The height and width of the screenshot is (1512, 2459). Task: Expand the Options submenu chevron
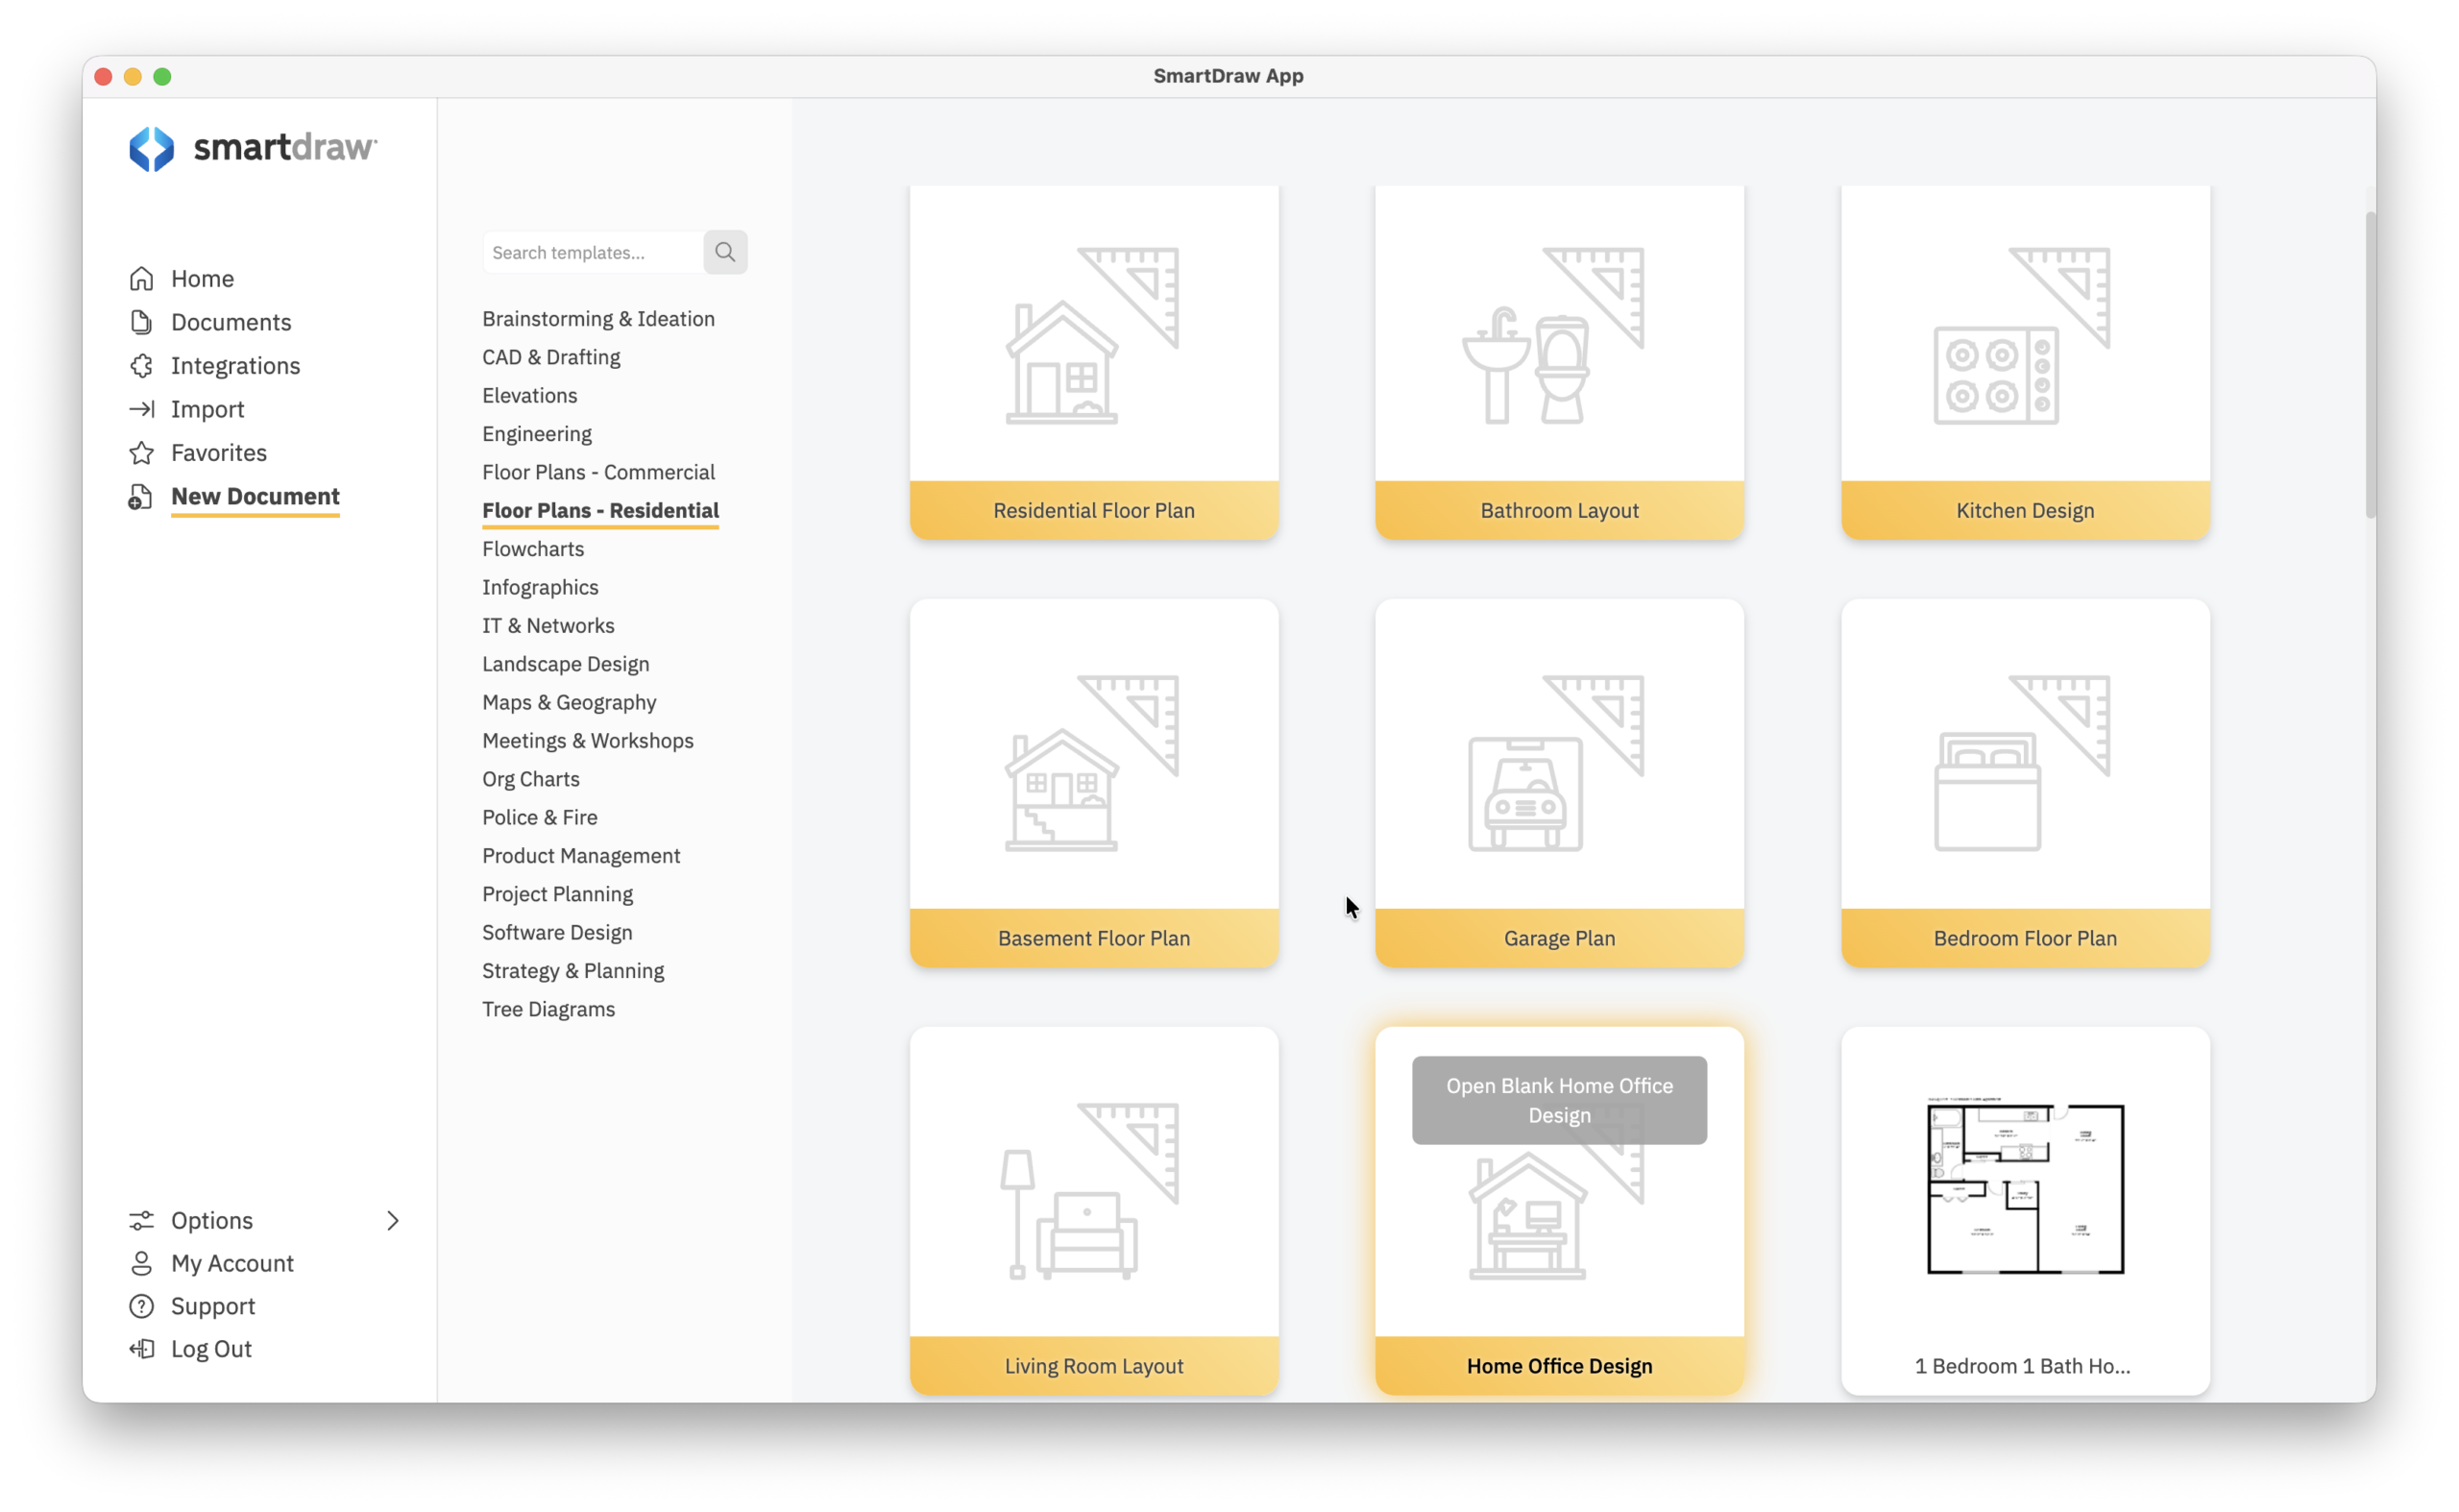[393, 1220]
